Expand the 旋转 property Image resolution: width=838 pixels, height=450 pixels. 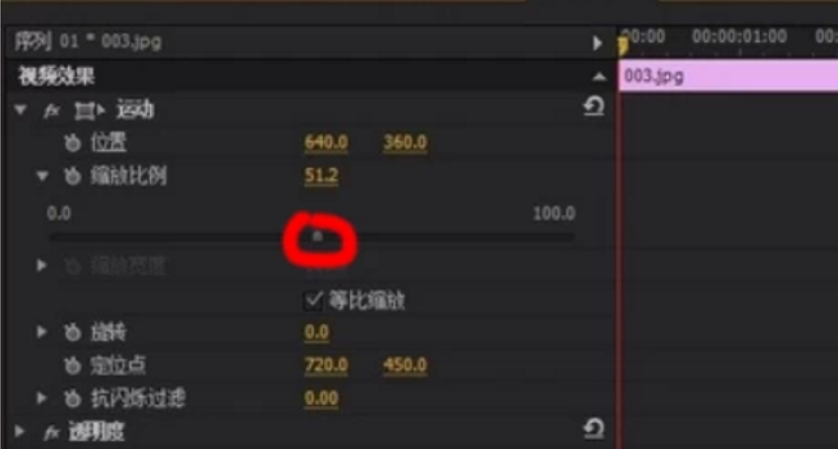coord(42,332)
